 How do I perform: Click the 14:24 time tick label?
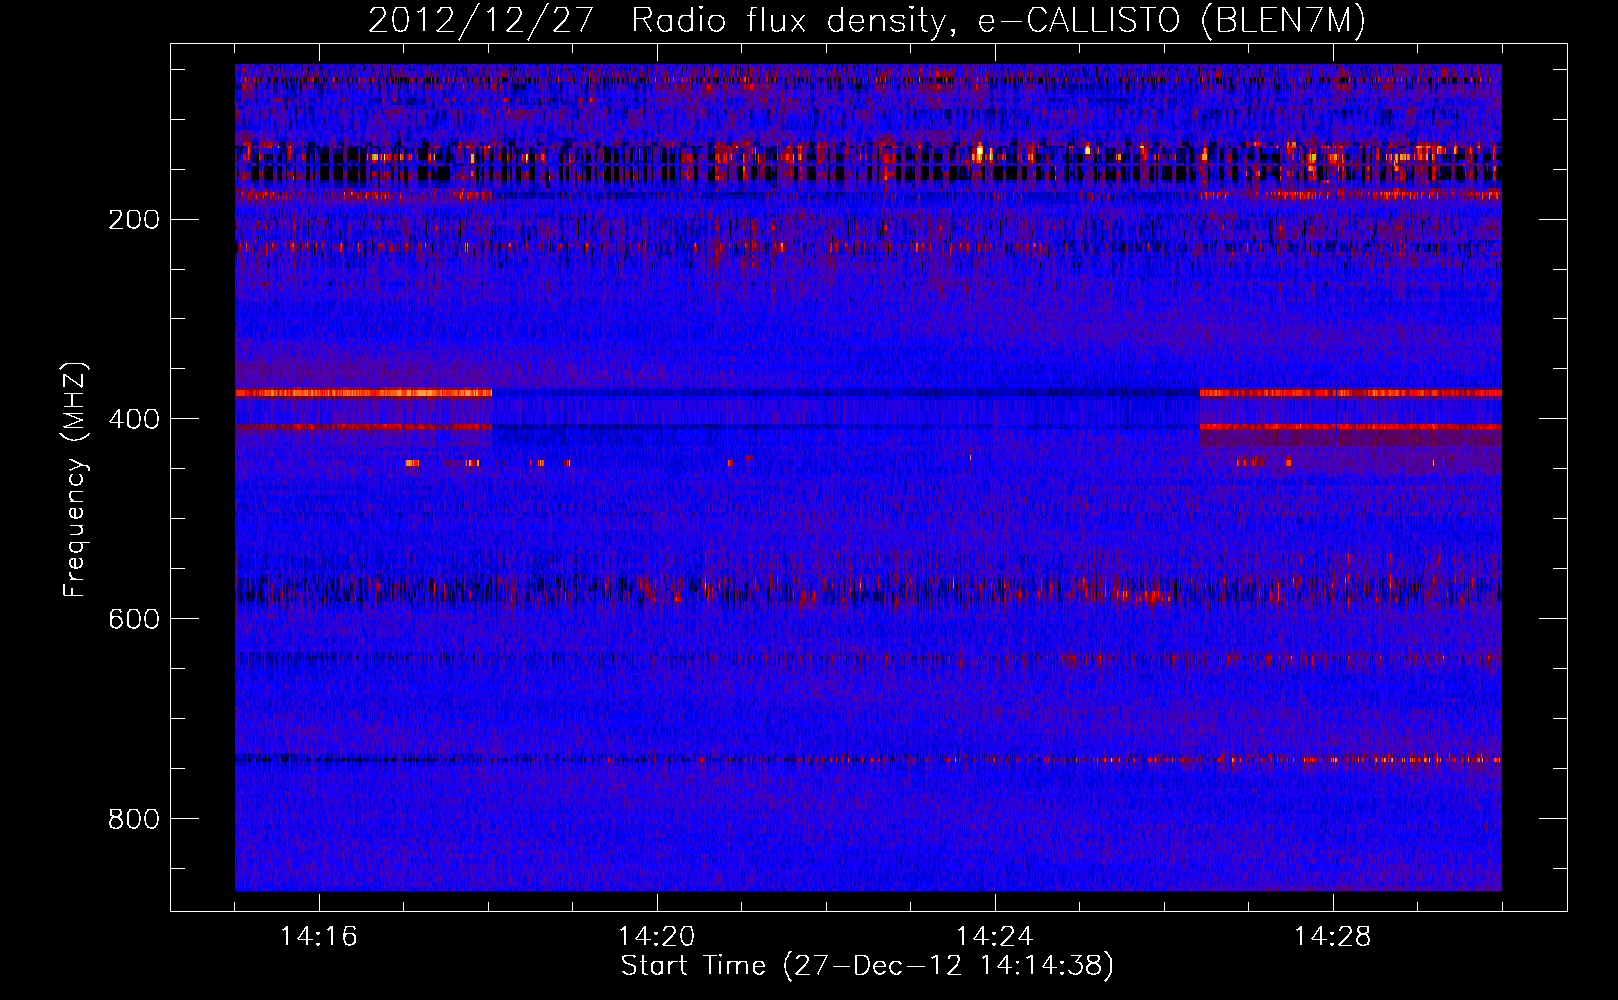994,937
